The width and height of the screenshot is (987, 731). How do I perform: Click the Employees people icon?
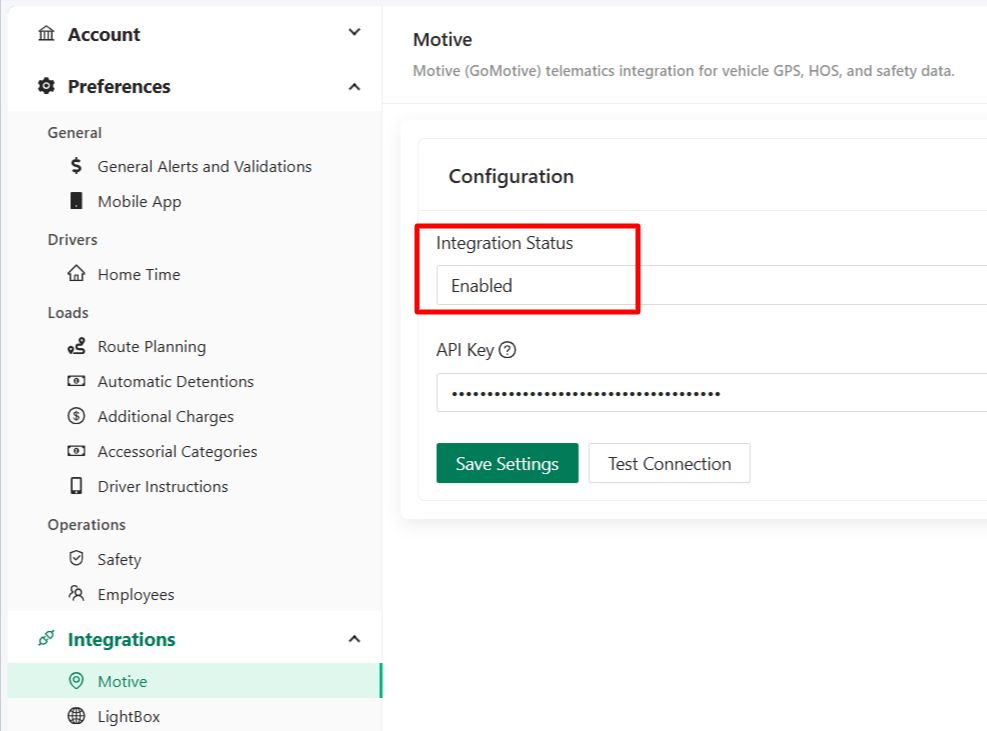click(76, 593)
